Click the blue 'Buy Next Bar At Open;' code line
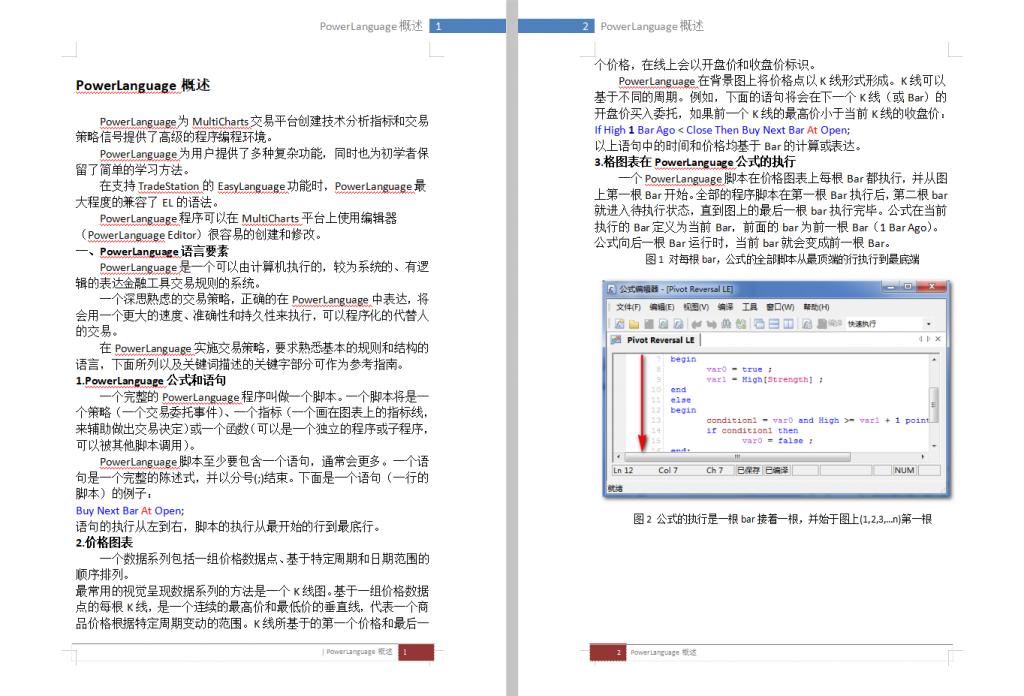Image resolution: width=1024 pixels, height=696 pixels. (130, 511)
